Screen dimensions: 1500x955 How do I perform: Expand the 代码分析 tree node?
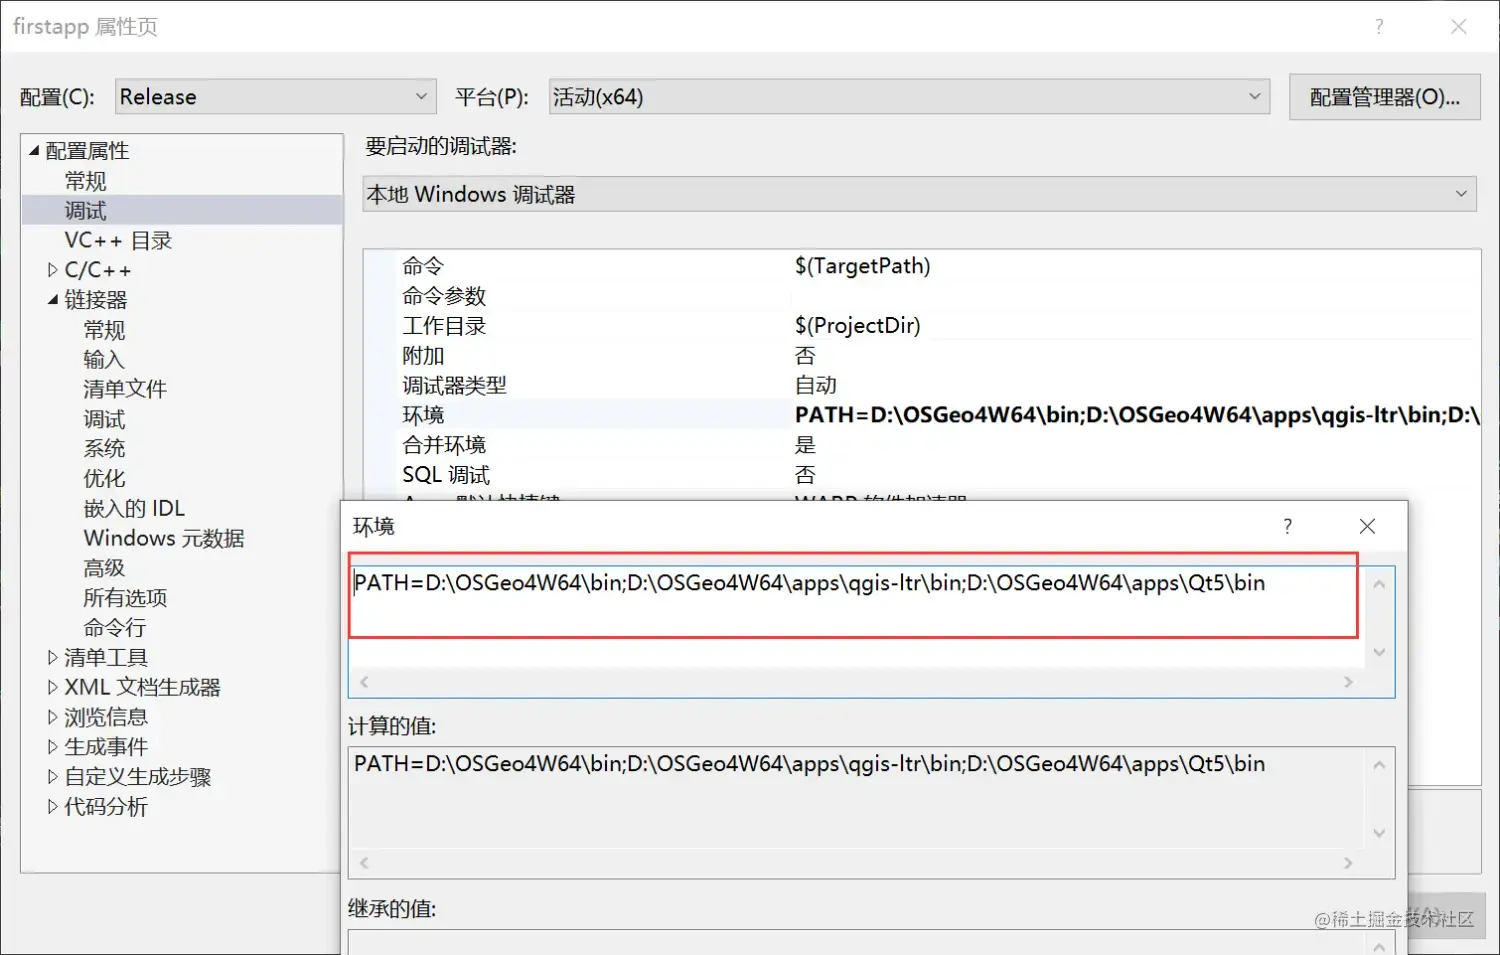[x=53, y=806]
